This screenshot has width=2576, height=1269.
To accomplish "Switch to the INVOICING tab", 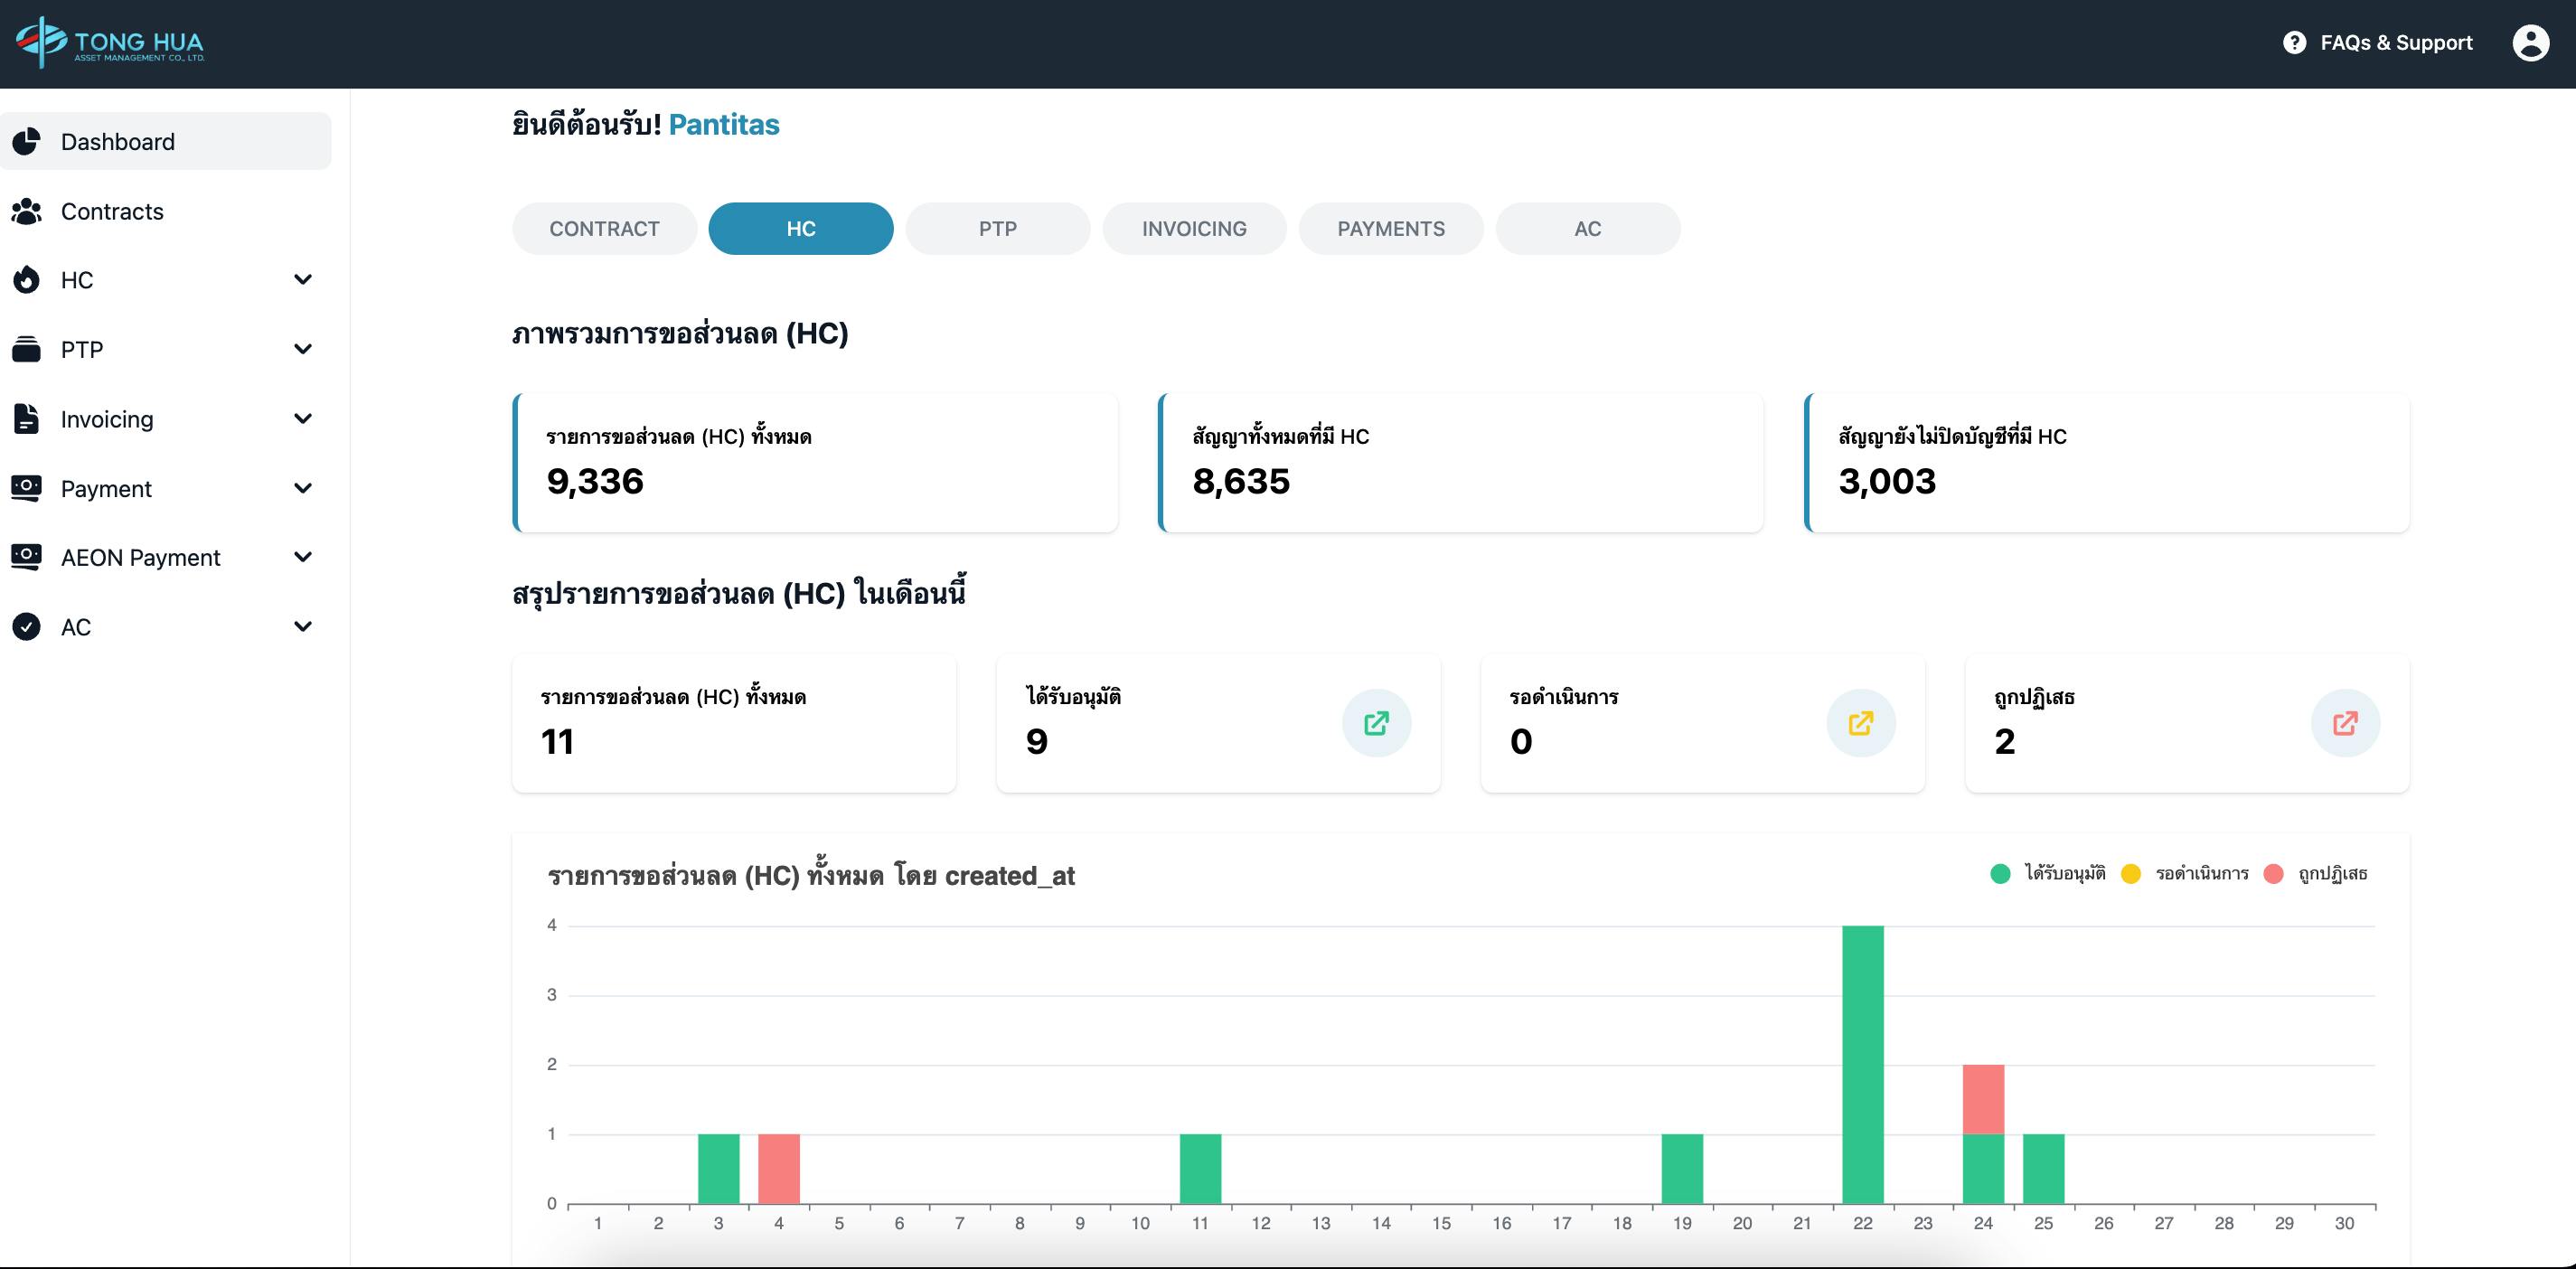I will coord(1194,229).
